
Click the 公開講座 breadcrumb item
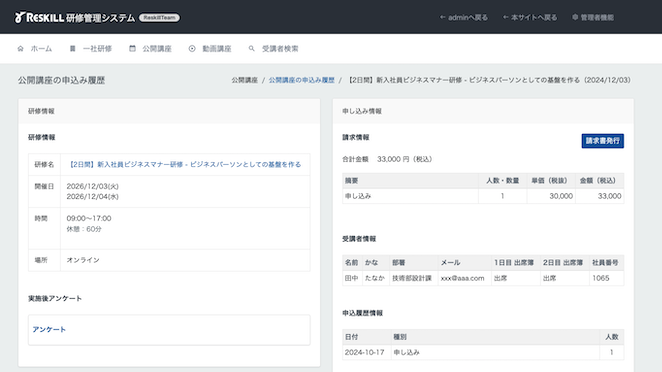[244, 80]
